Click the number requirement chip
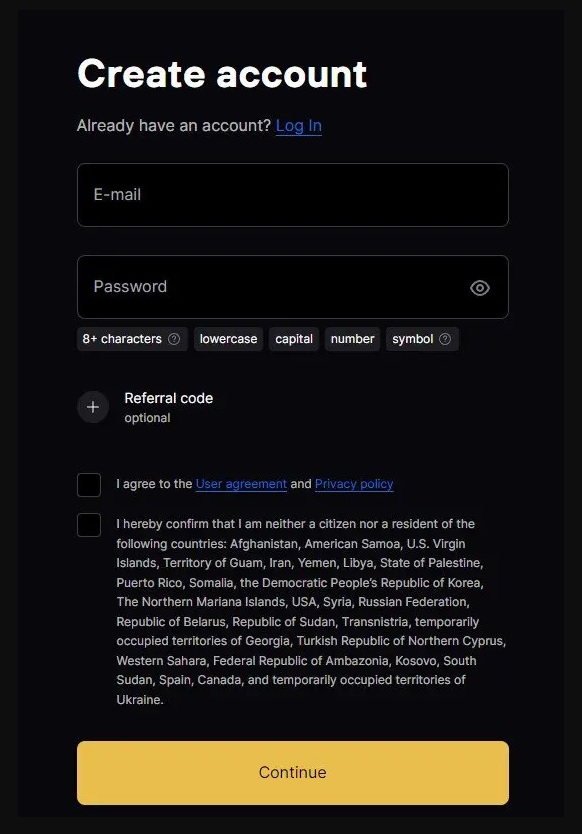The height and width of the screenshot is (834, 582). pyautogui.click(x=352, y=339)
